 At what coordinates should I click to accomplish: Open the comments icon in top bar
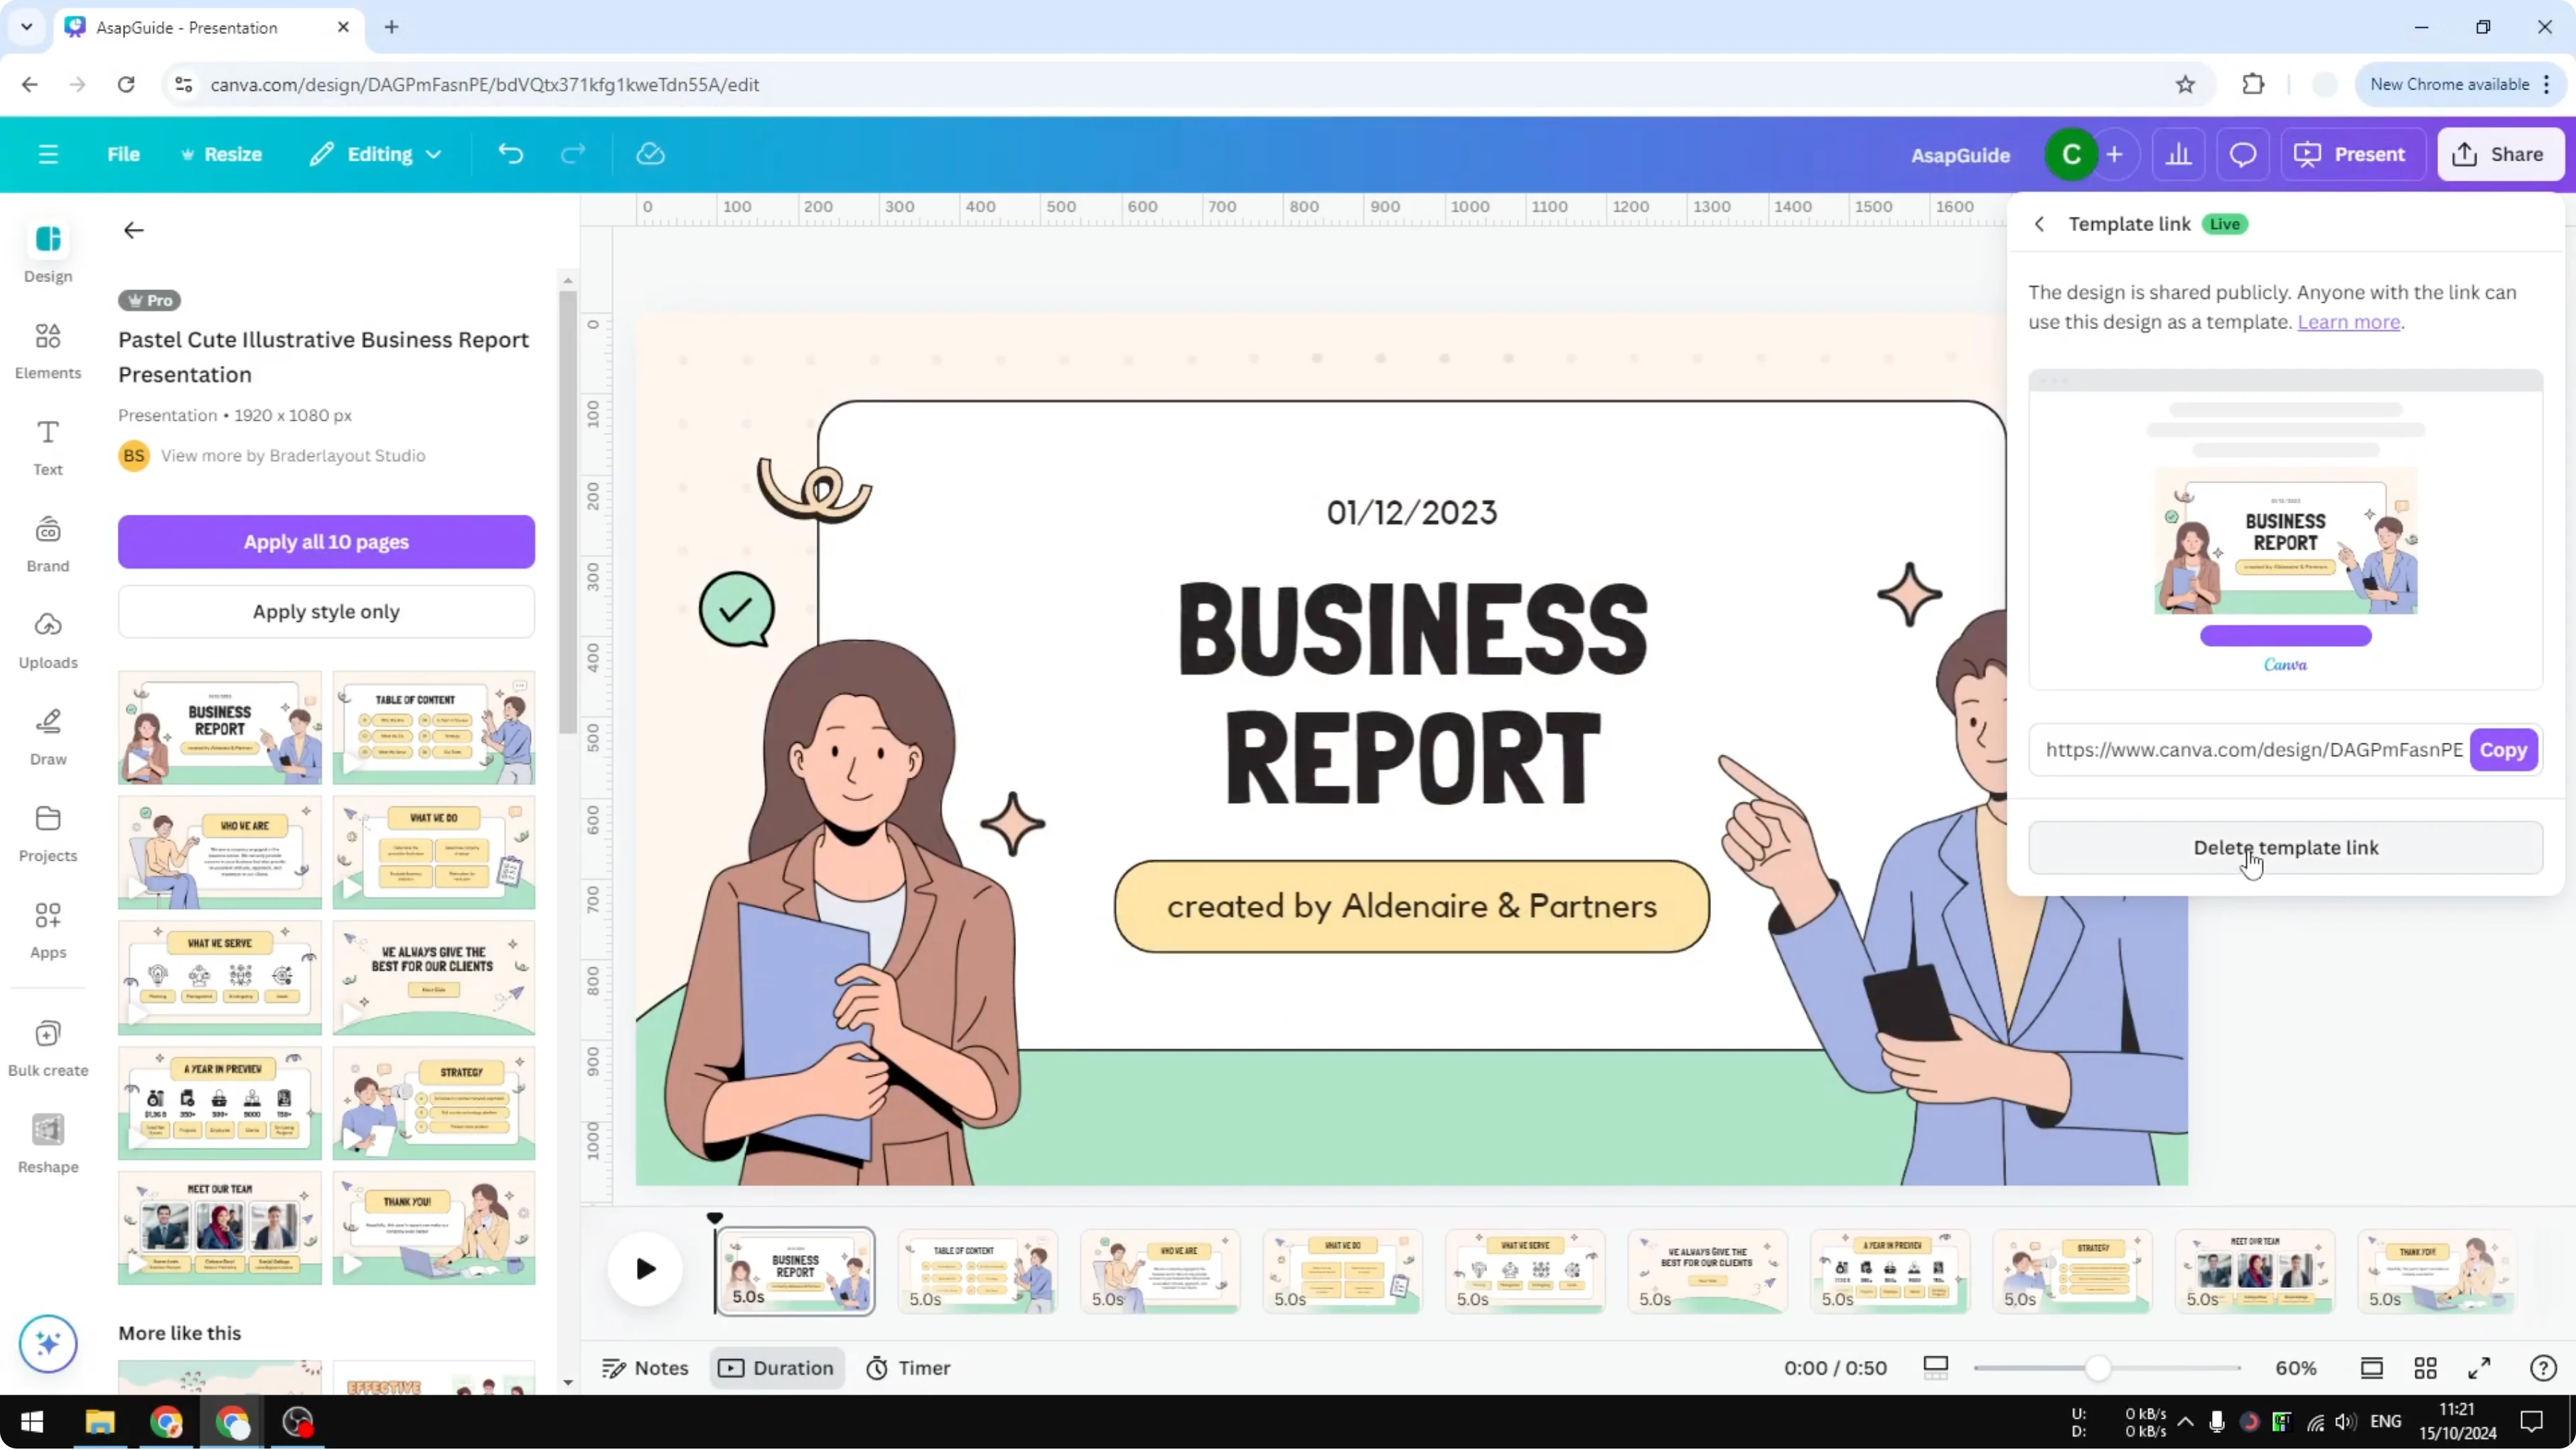[x=2242, y=153]
